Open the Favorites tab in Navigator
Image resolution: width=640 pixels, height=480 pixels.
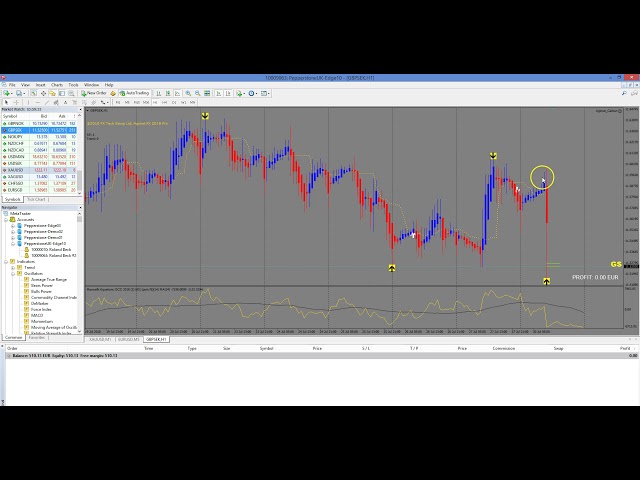pyautogui.click(x=35, y=337)
